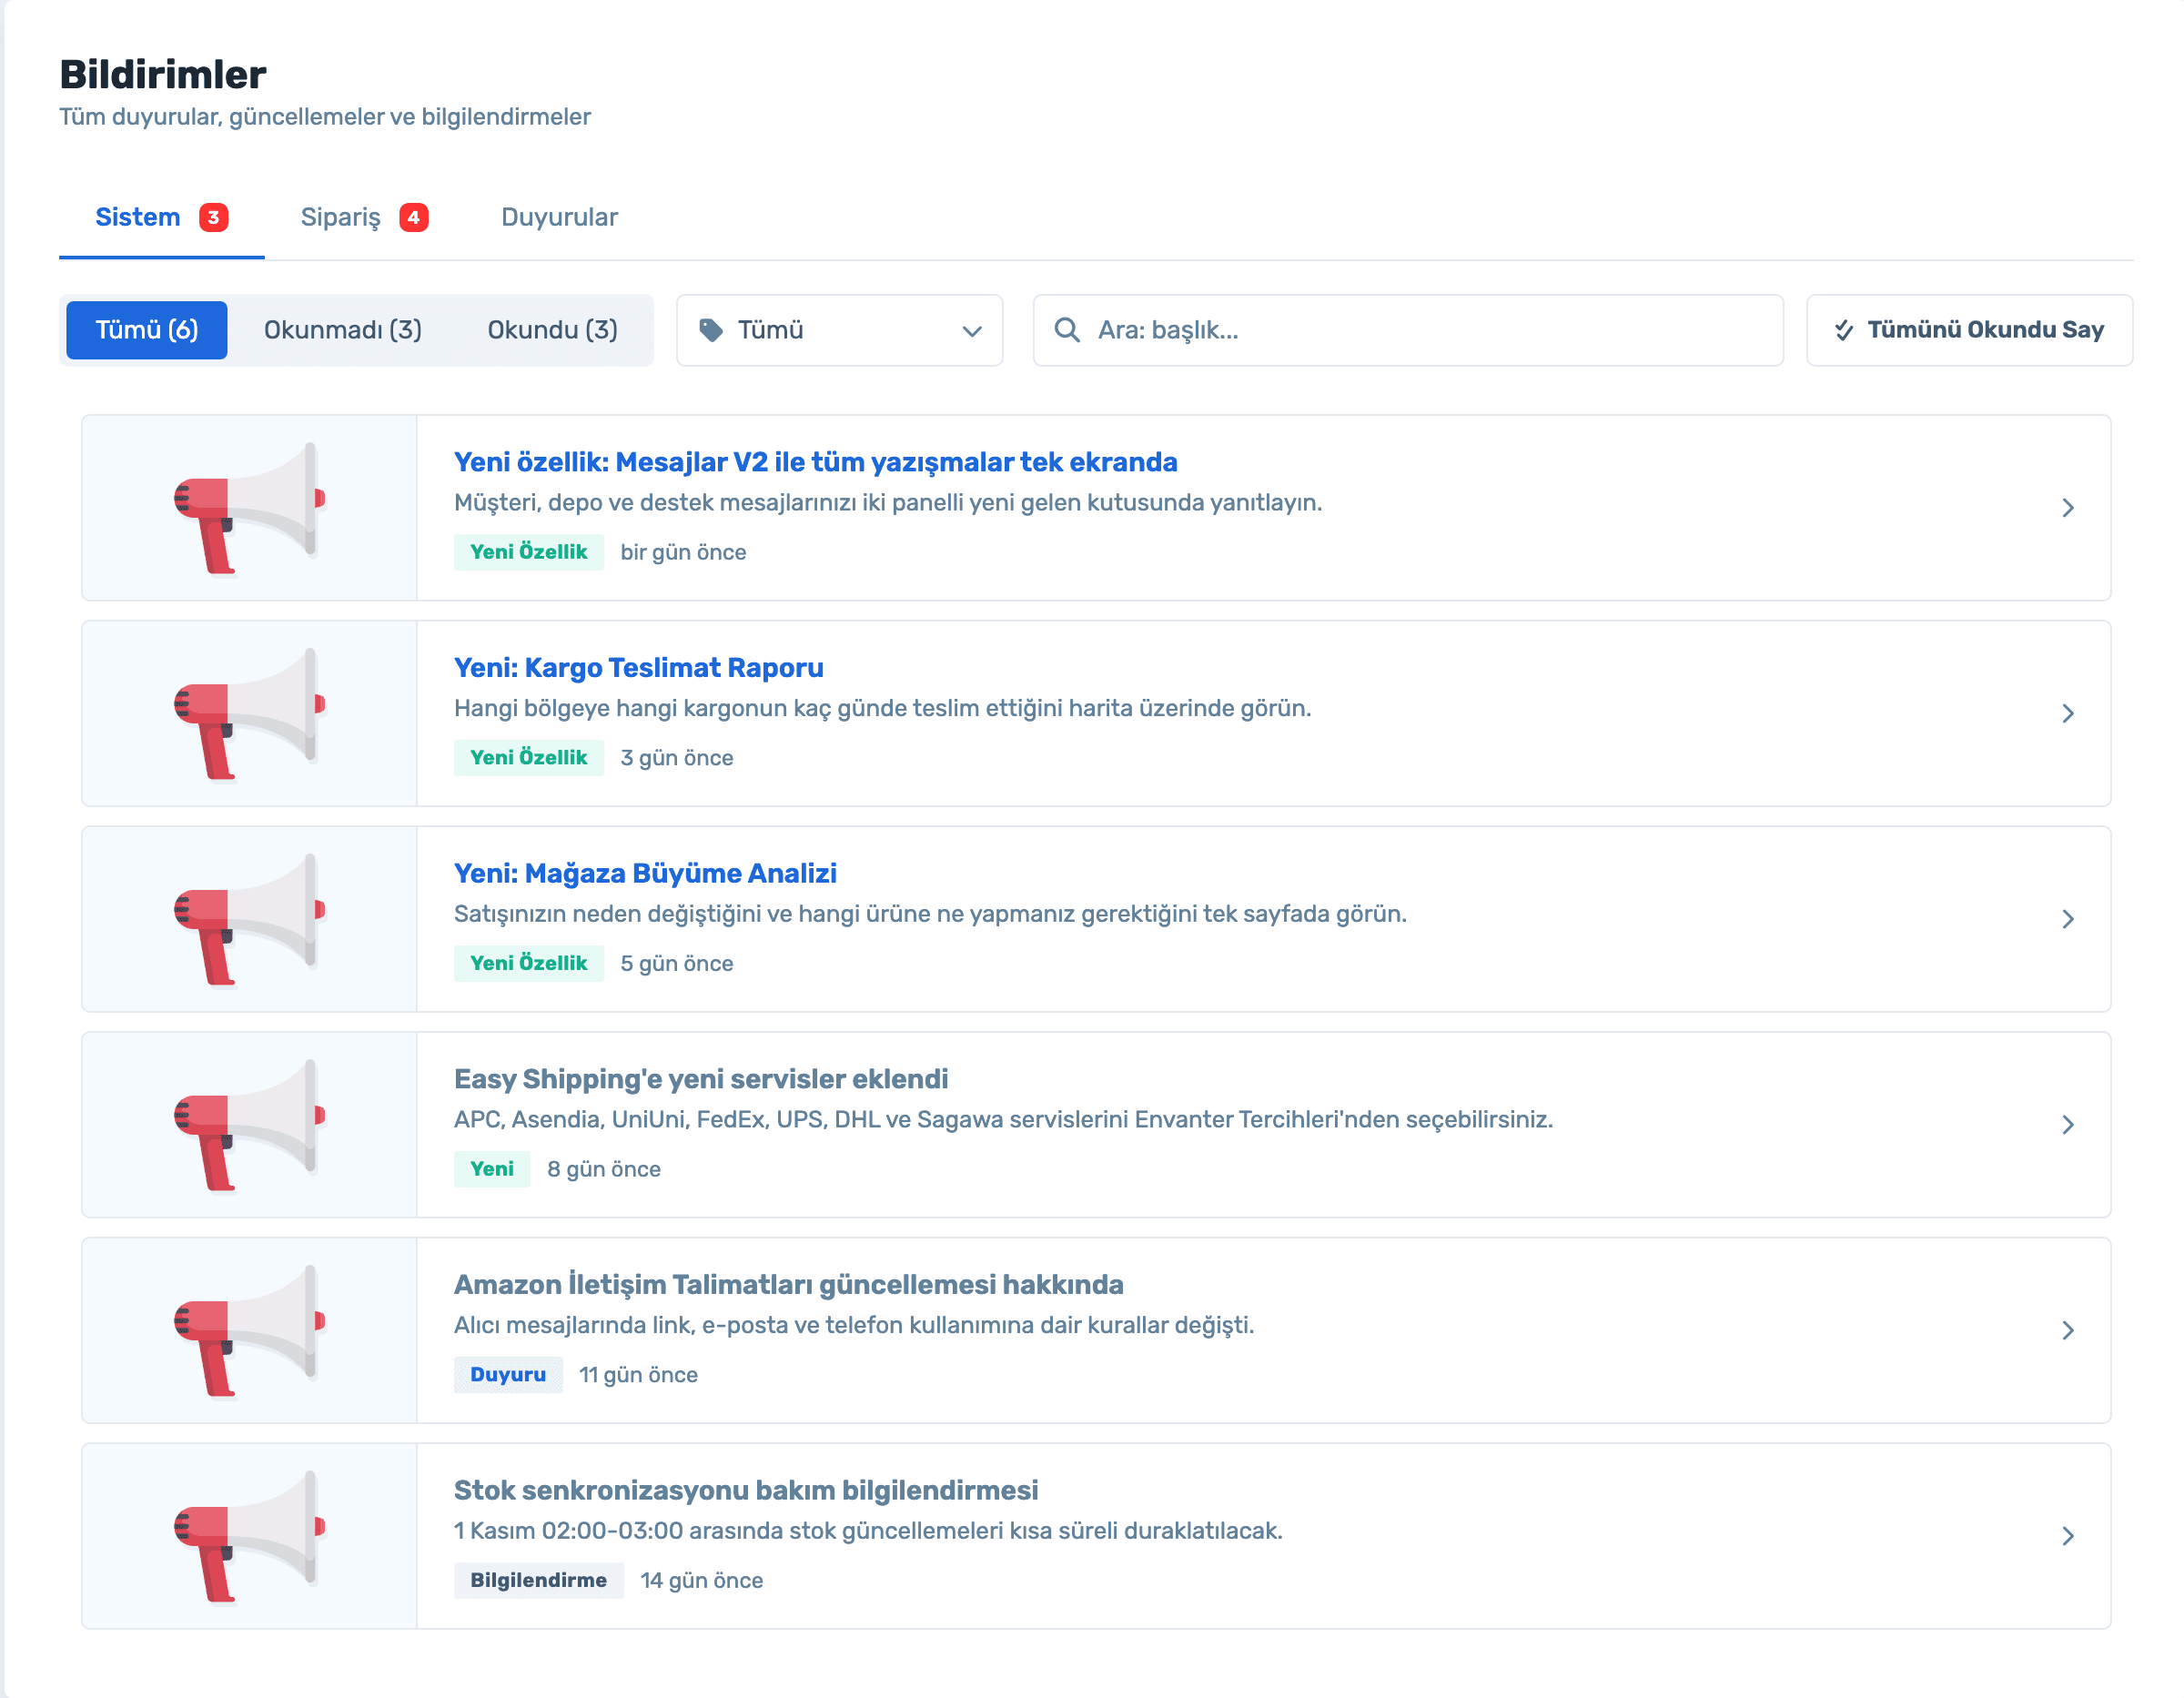Expand Kargo Teslimat Raporu using the right chevron
2184x1698 pixels.
tap(2068, 714)
